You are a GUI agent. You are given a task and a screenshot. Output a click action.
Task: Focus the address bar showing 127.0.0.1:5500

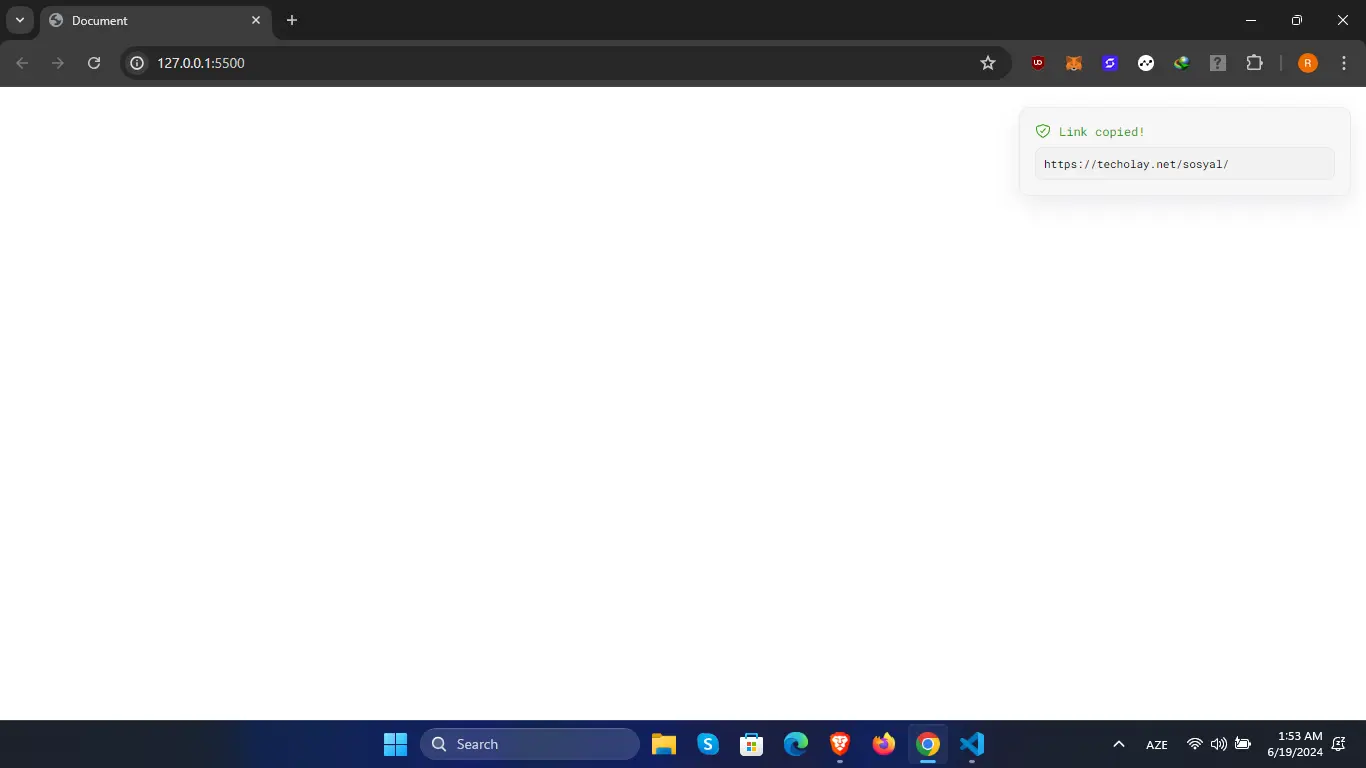(565, 63)
